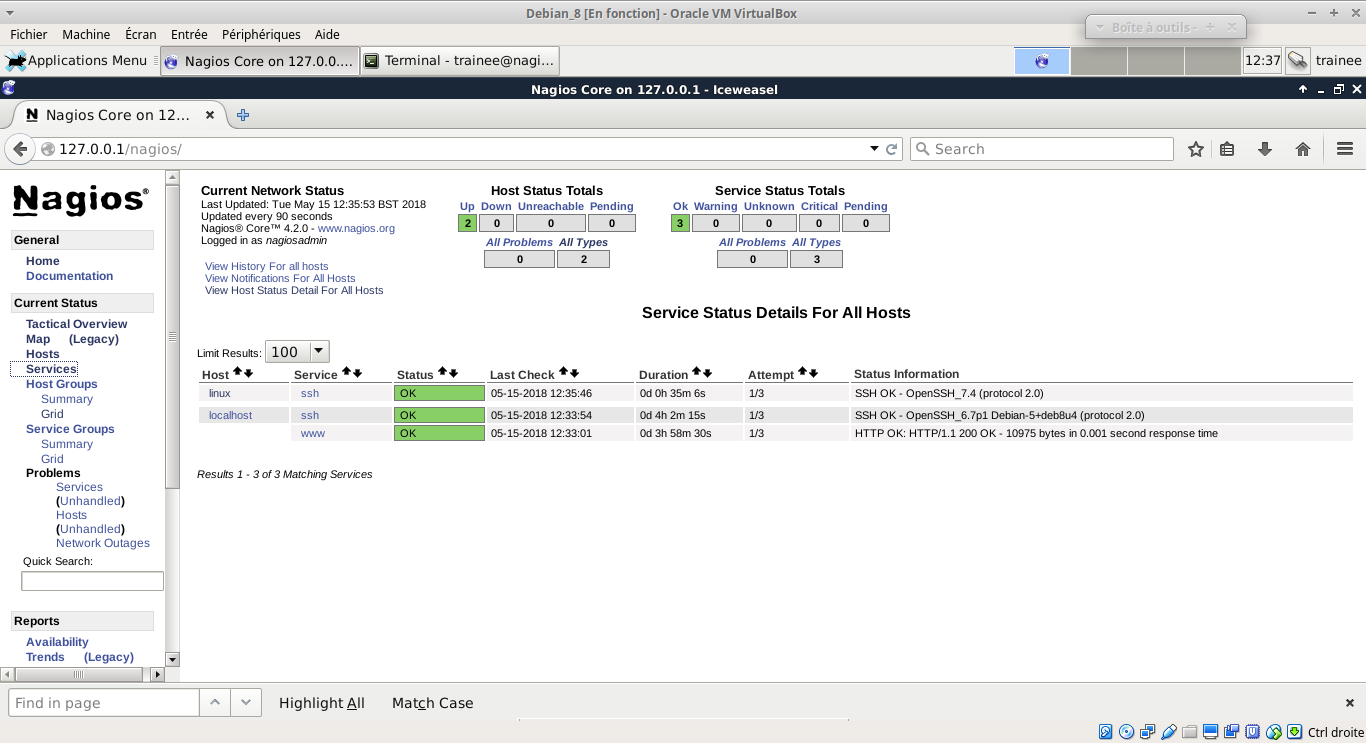Screen dimensions: 1366x743
Task: Focus the Find in page field
Action: point(104,703)
